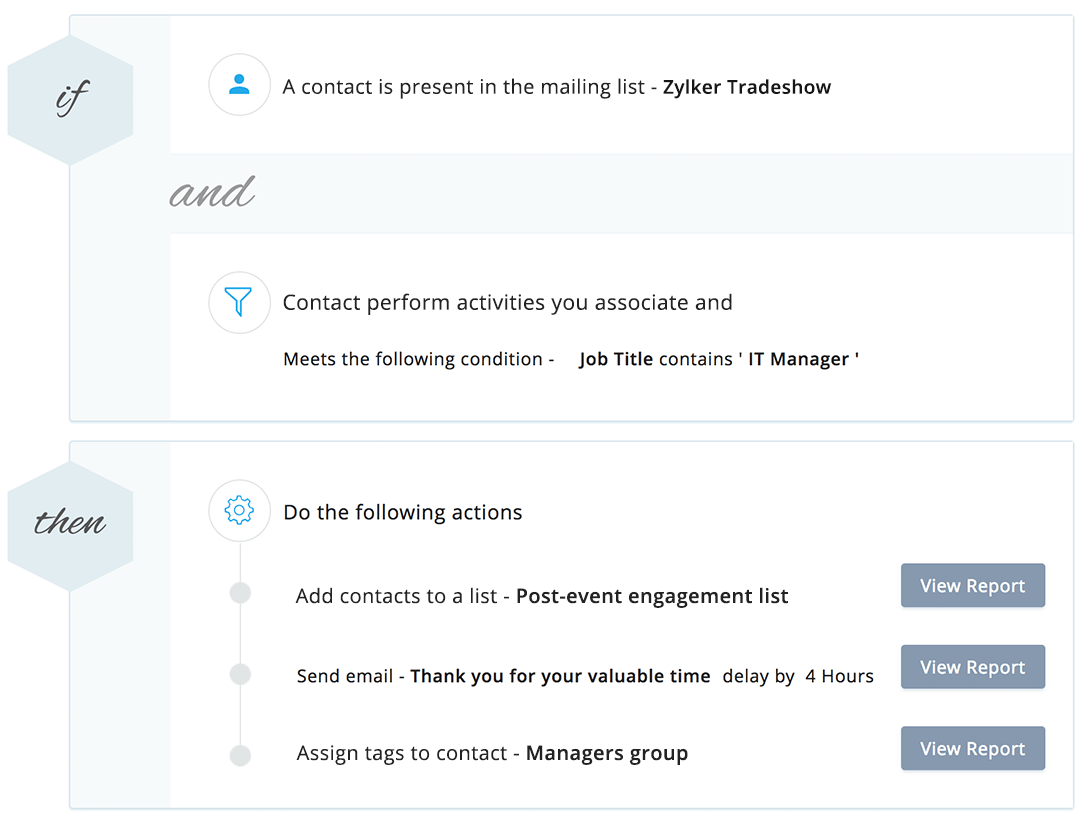
Task: Click the contact person icon
Action: tap(239, 85)
